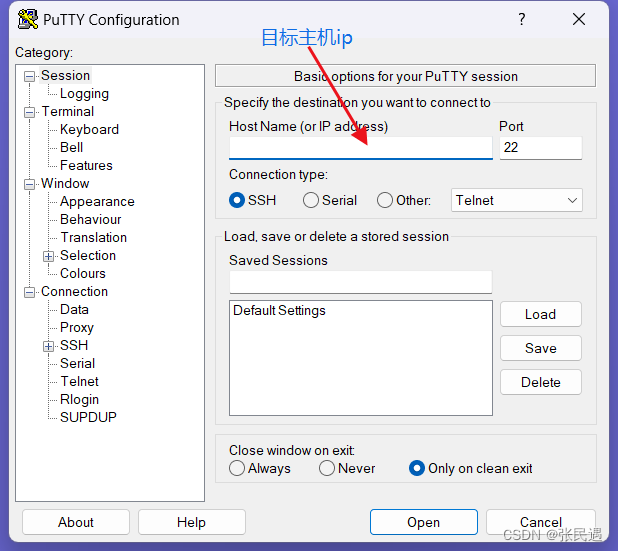Collapse the Window tree node
Image resolution: width=618 pixels, height=551 pixels.
click(x=30, y=184)
